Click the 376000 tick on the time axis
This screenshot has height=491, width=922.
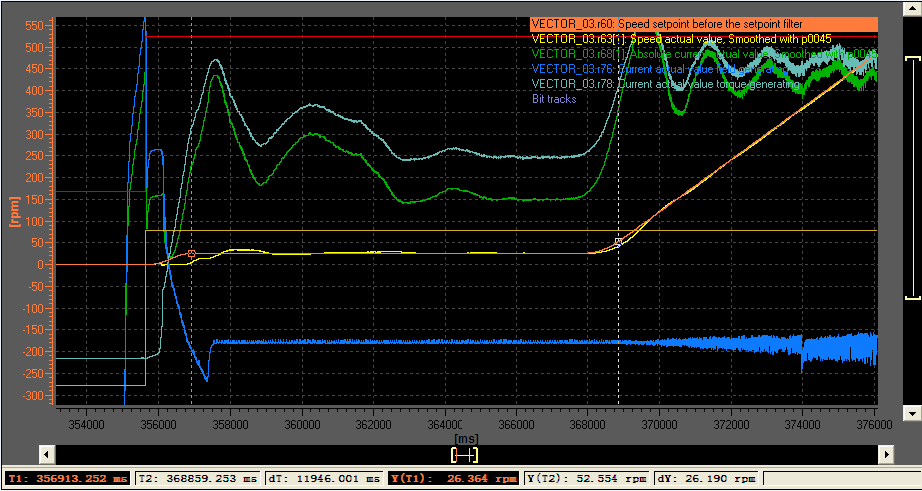[873, 425]
